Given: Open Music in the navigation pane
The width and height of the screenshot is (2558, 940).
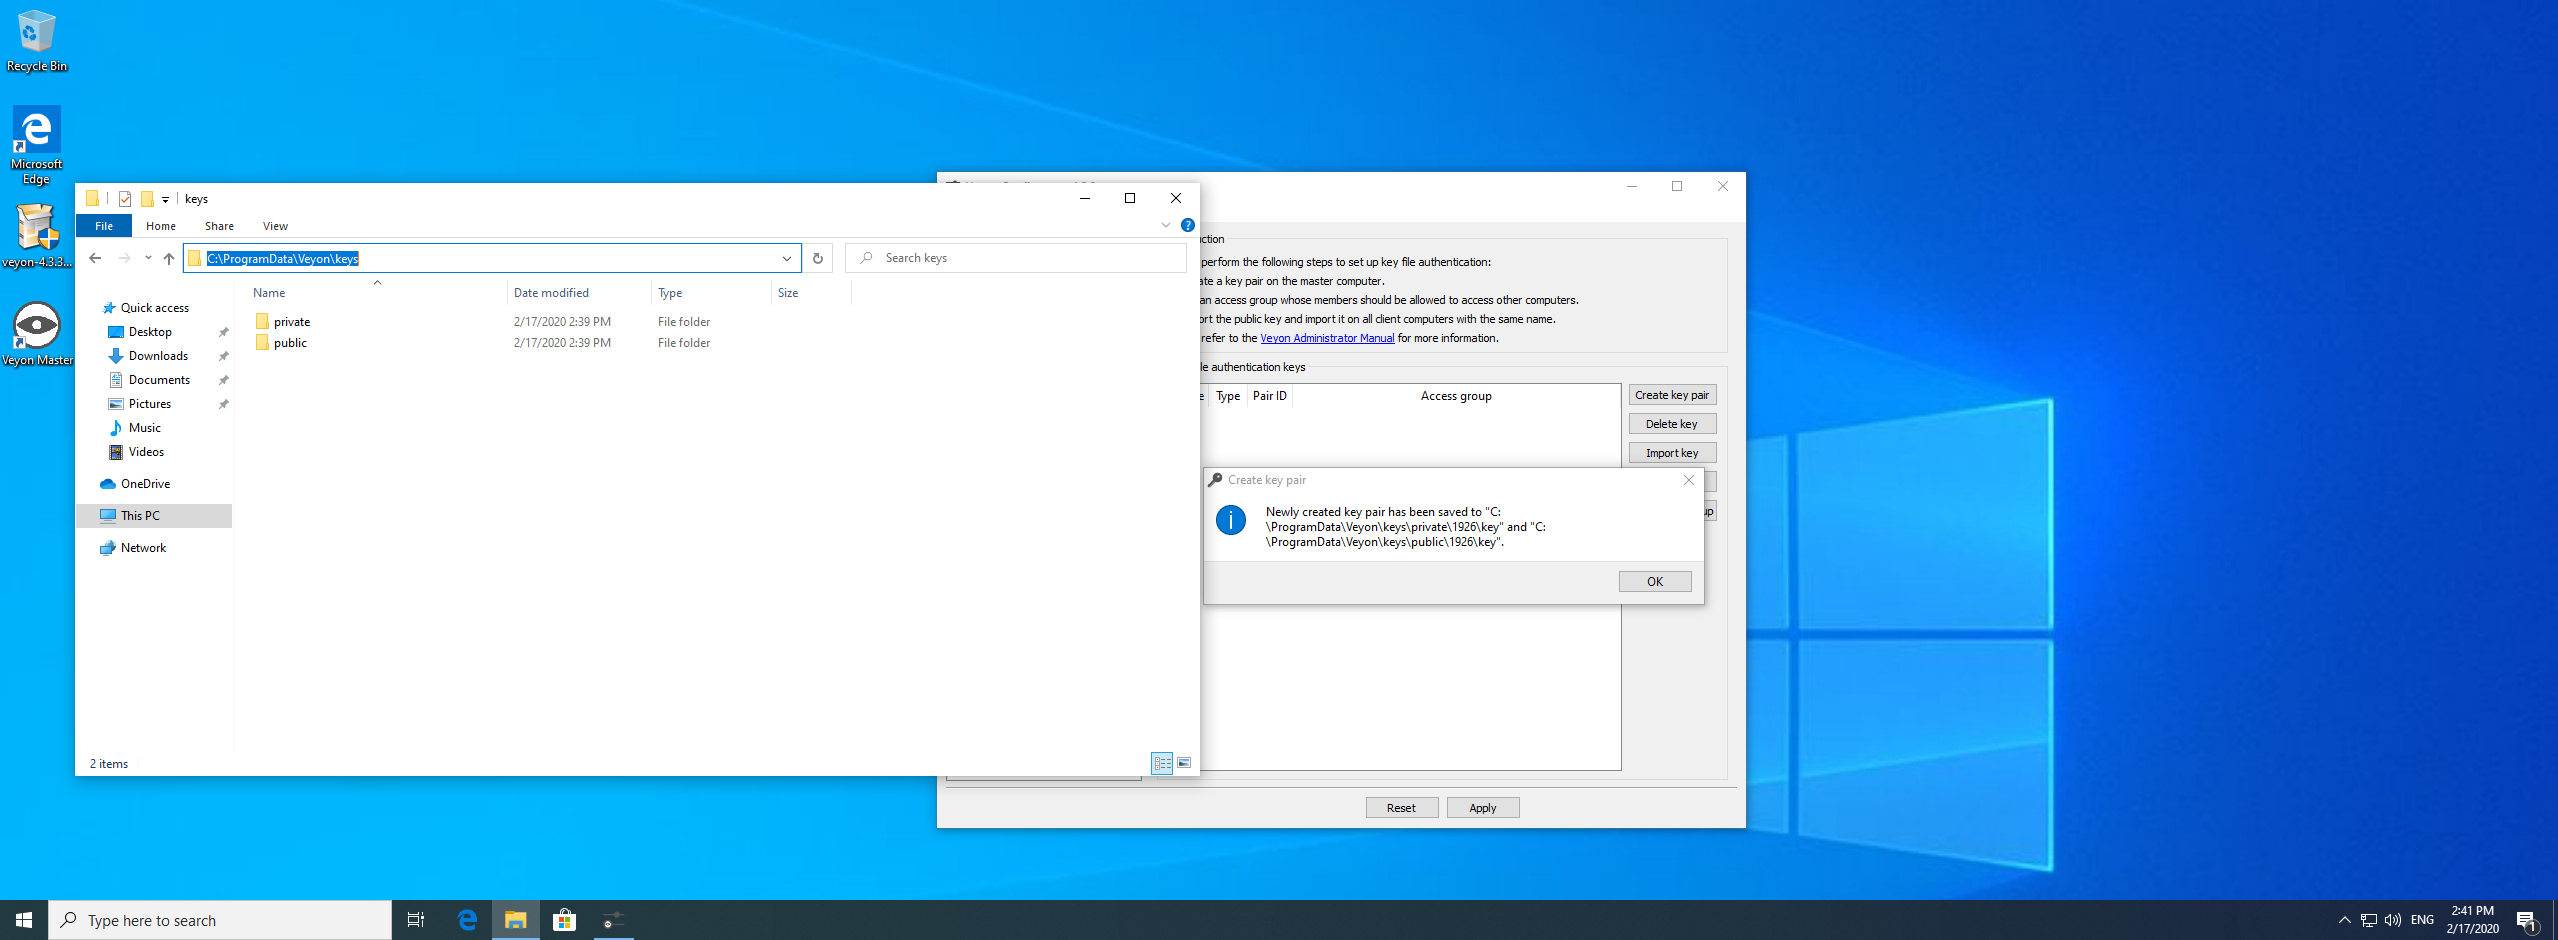Looking at the screenshot, I should [x=145, y=428].
